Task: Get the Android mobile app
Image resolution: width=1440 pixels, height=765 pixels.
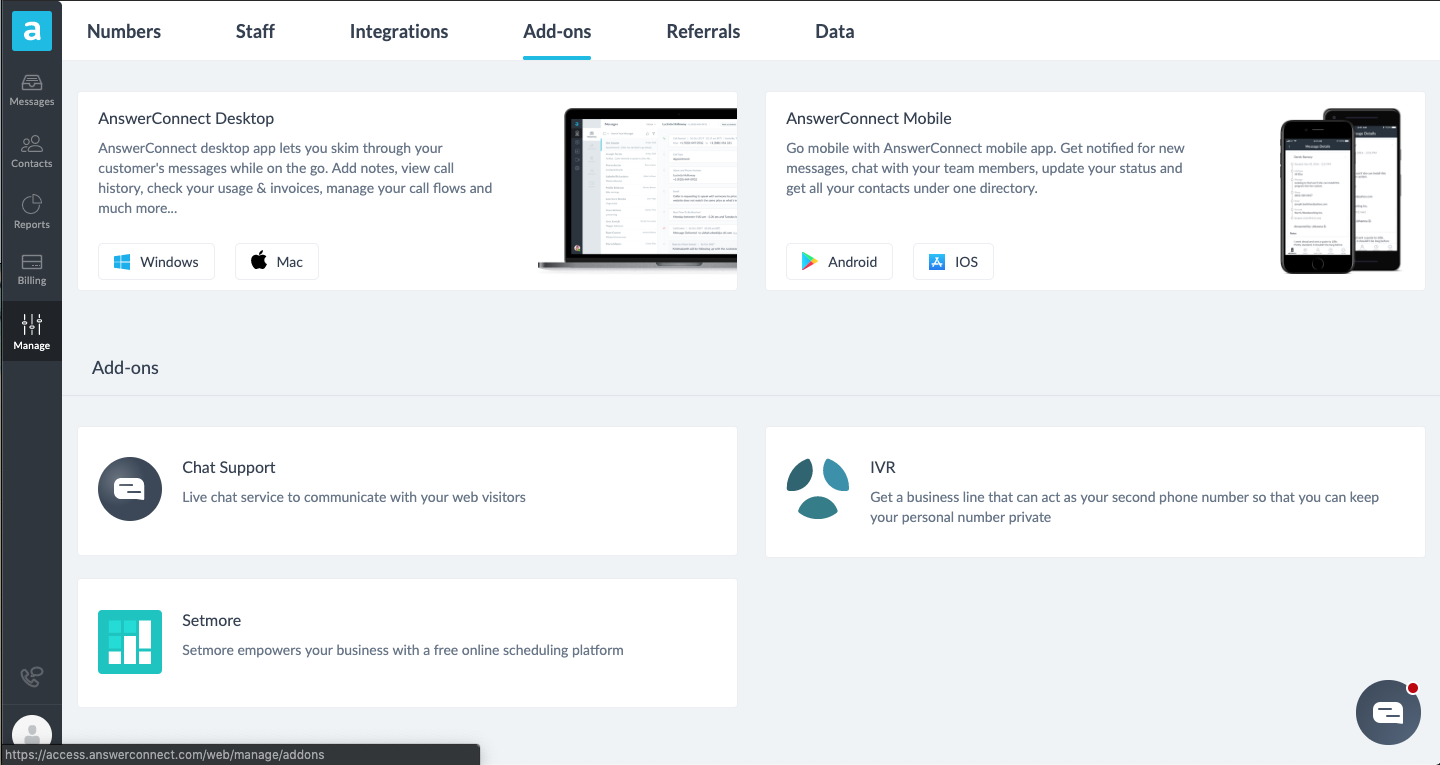Action: (839, 261)
